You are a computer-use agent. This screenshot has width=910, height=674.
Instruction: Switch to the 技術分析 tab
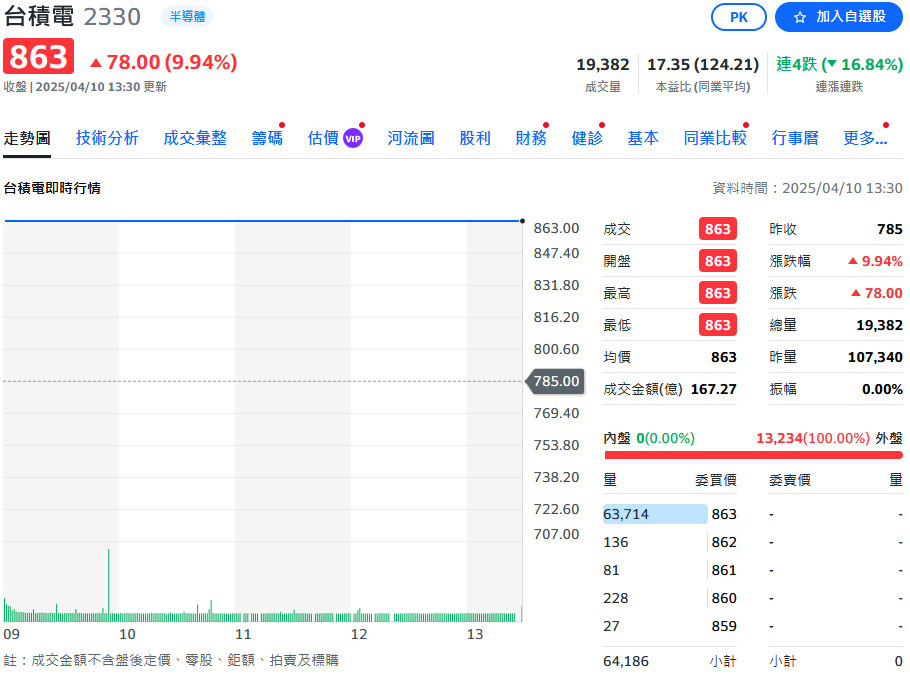click(107, 138)
